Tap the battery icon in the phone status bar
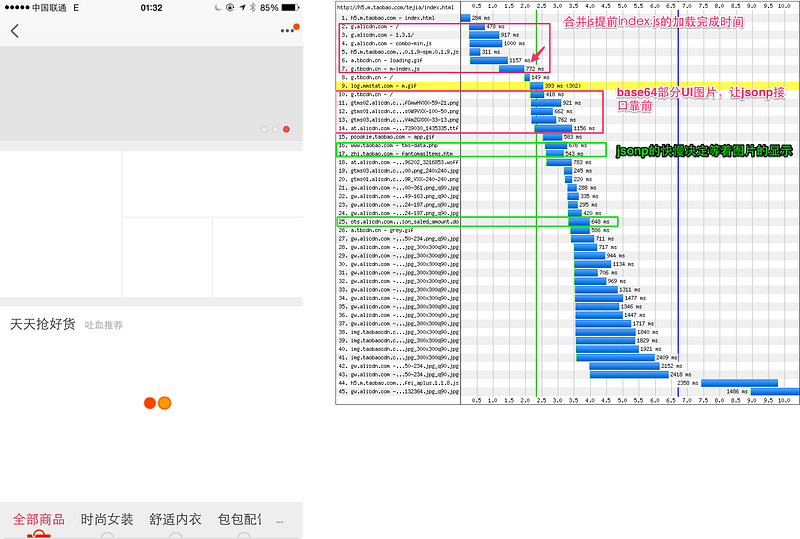Screen dimensions: 800x539 [290, 8]
